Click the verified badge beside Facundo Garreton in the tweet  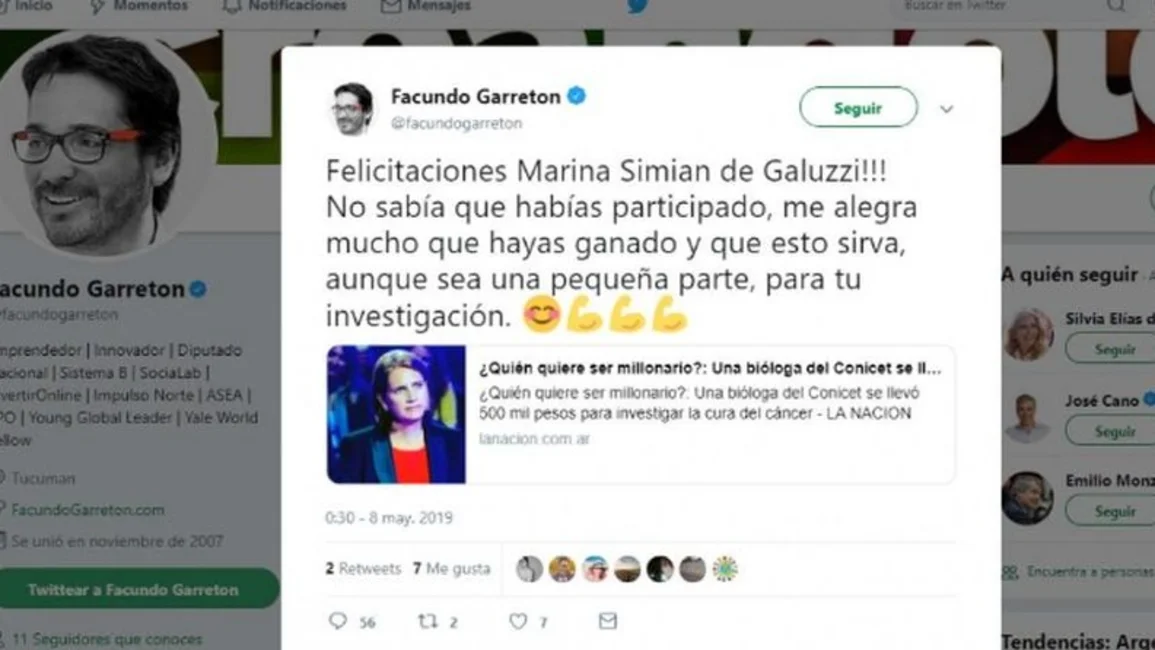pos(577,96)
